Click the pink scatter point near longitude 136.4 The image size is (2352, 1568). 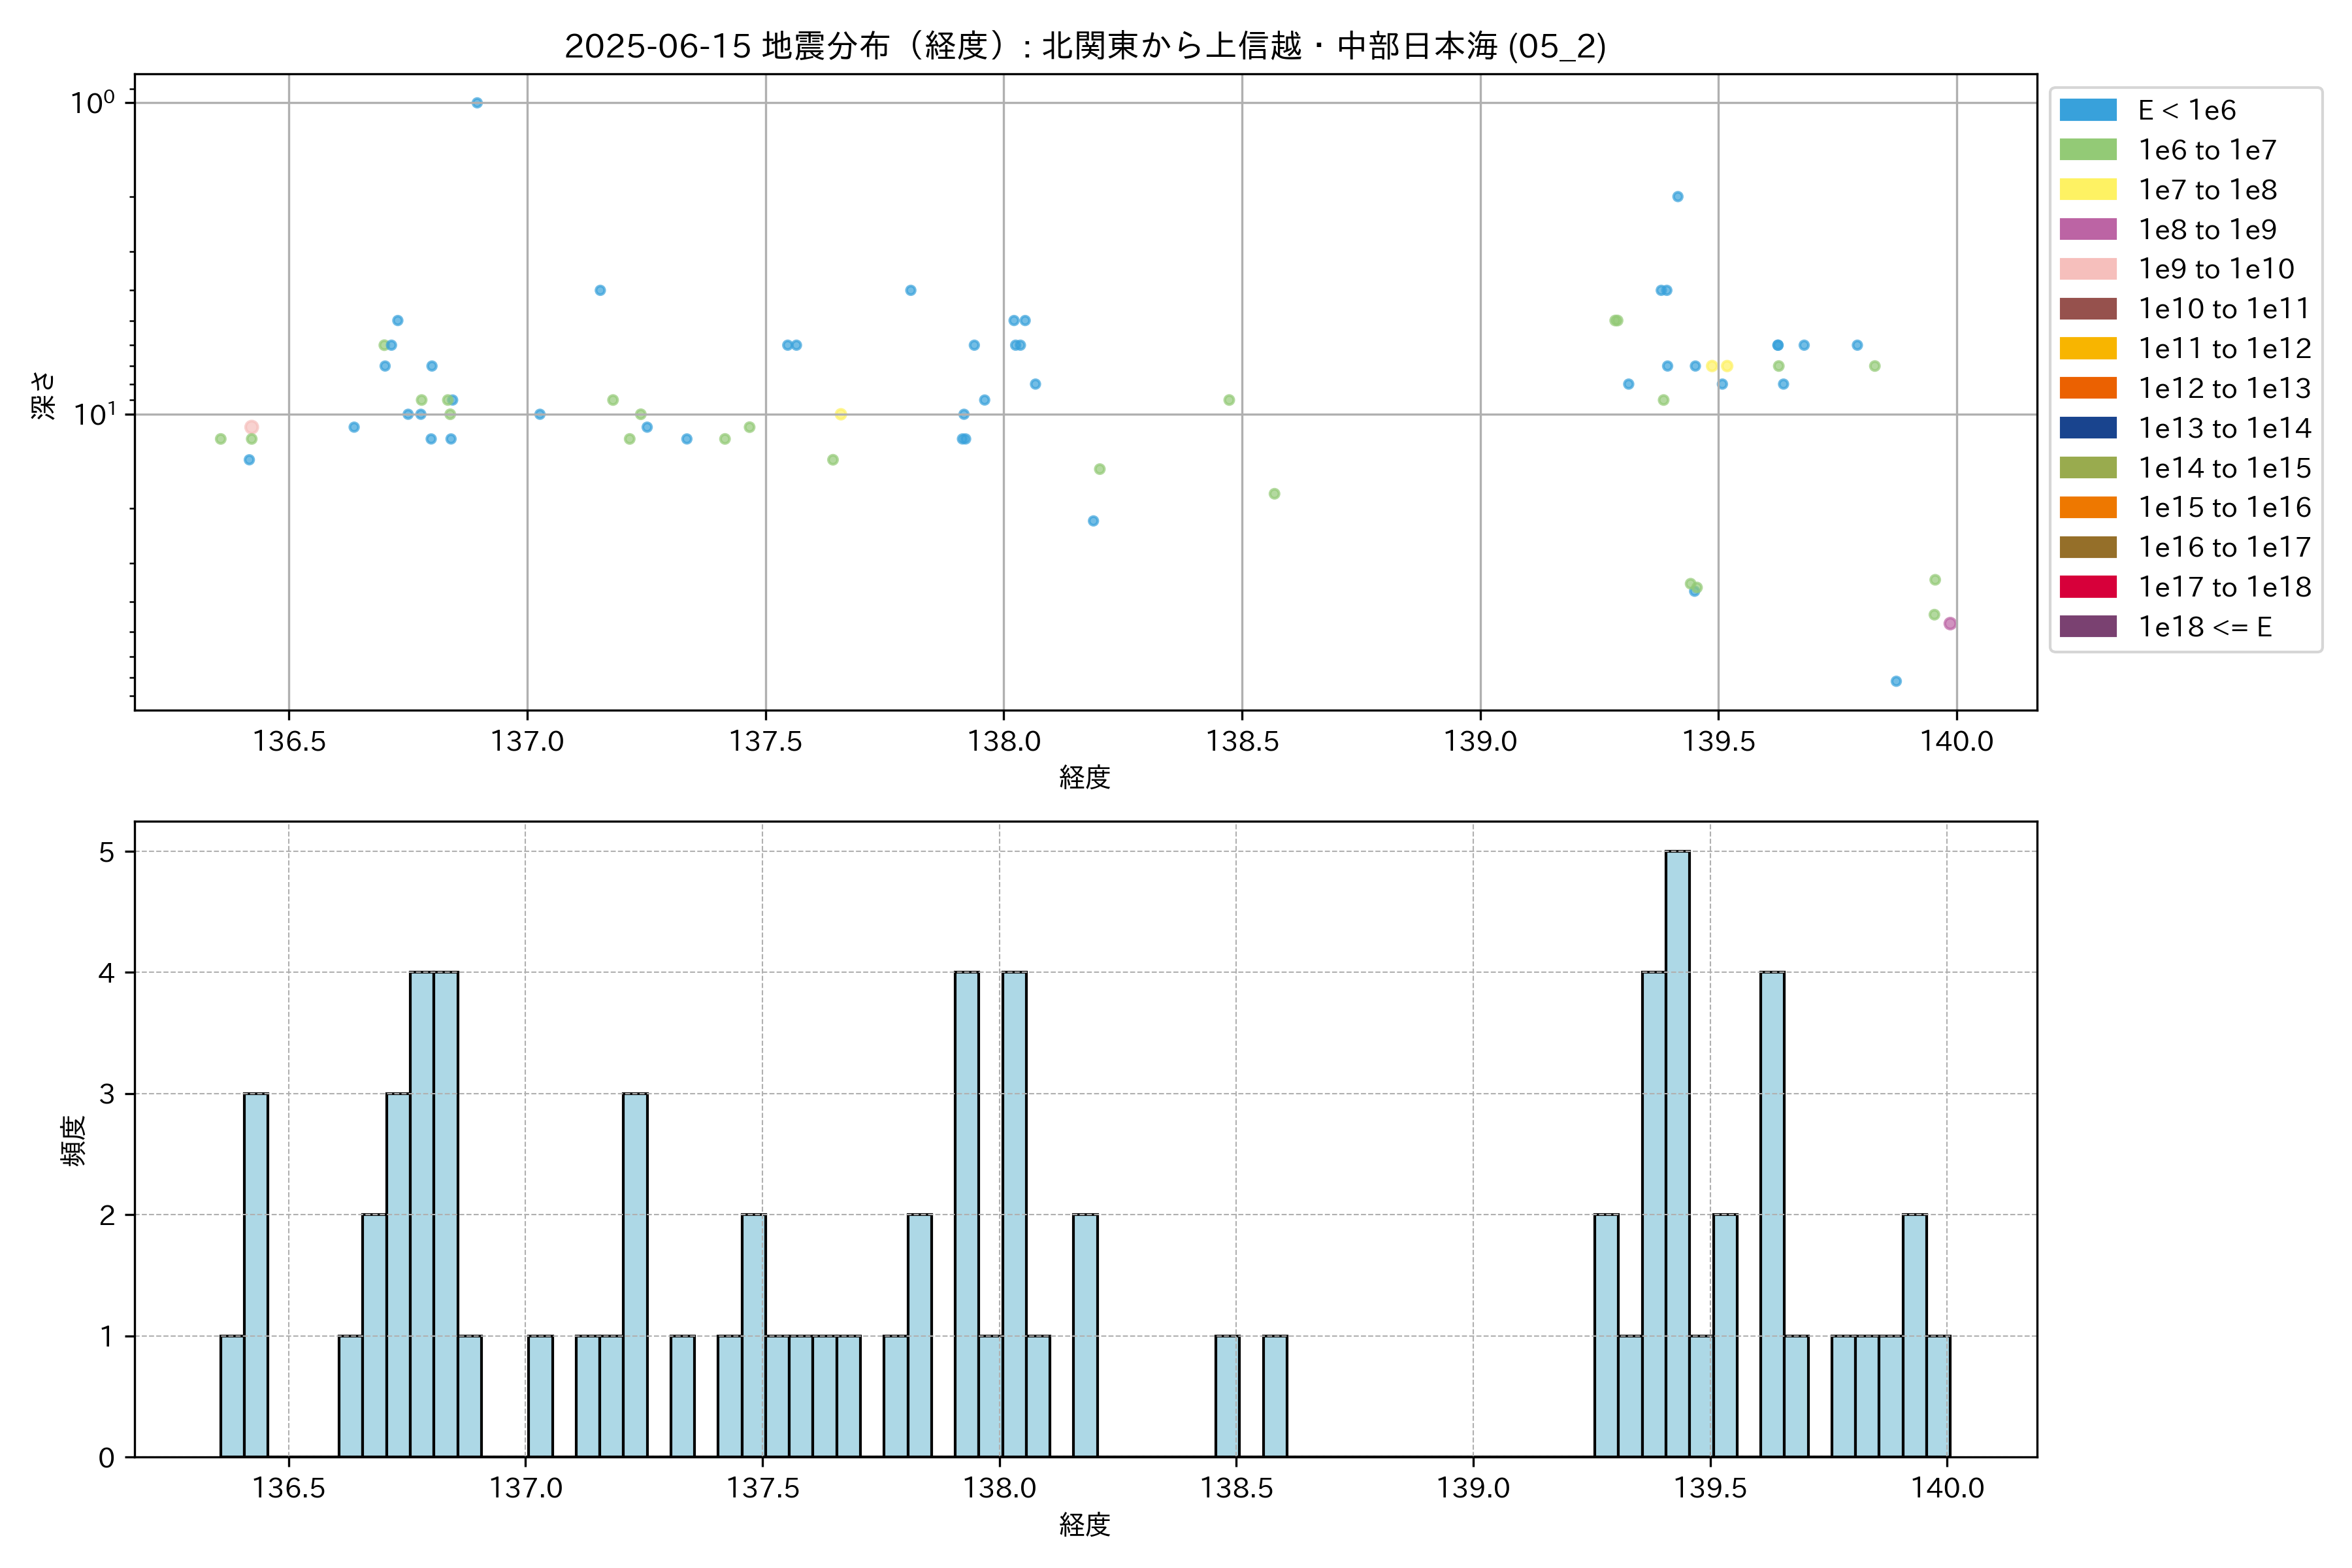tap(251, 427)
